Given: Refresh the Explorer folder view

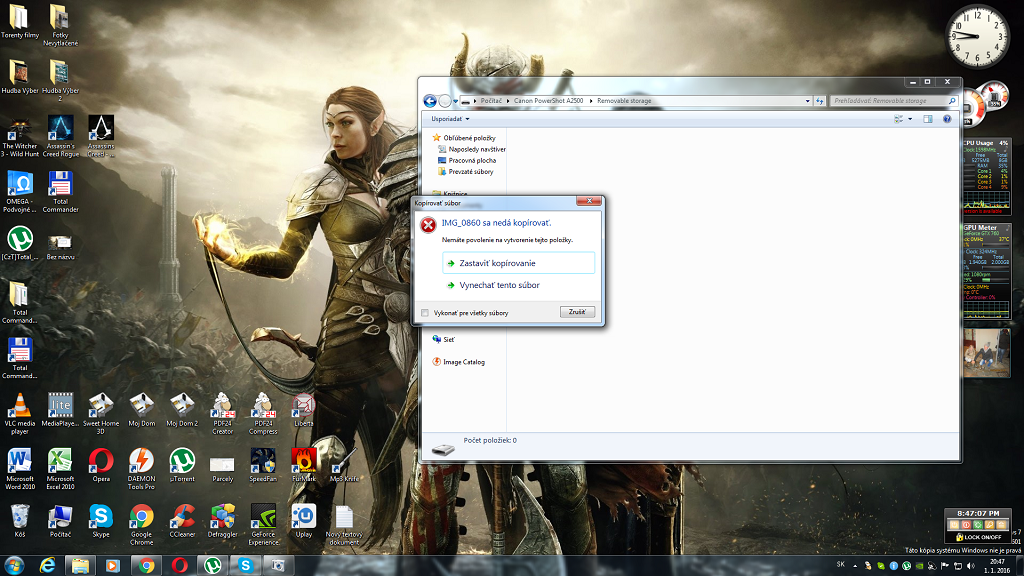Looking at the screenshot, I should 820,101.
